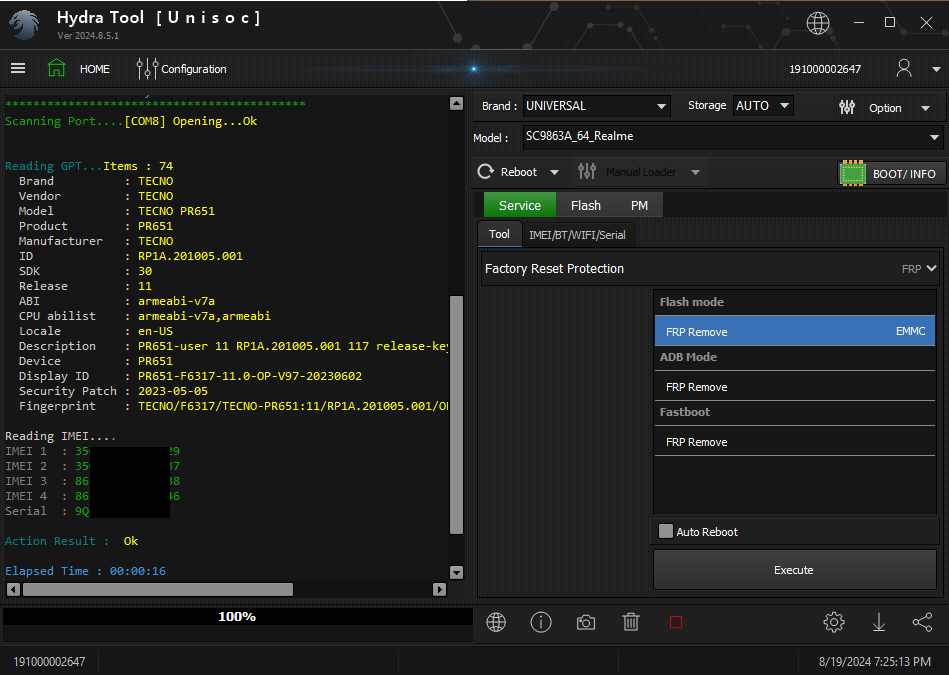Click the globe language icon in title bar
Image resolution: width=949 pixels, height=675 pixels.
(x=818, y=23)
